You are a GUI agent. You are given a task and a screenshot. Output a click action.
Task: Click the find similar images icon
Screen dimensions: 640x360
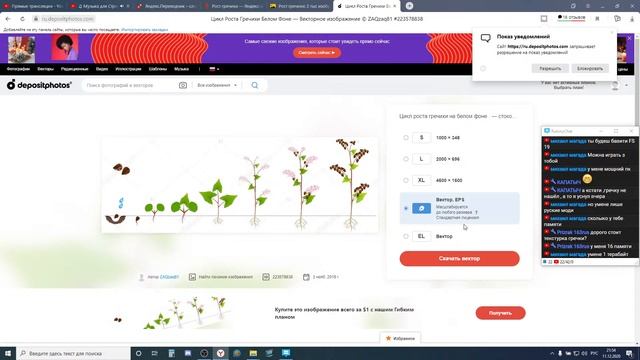tap(192, 277)
